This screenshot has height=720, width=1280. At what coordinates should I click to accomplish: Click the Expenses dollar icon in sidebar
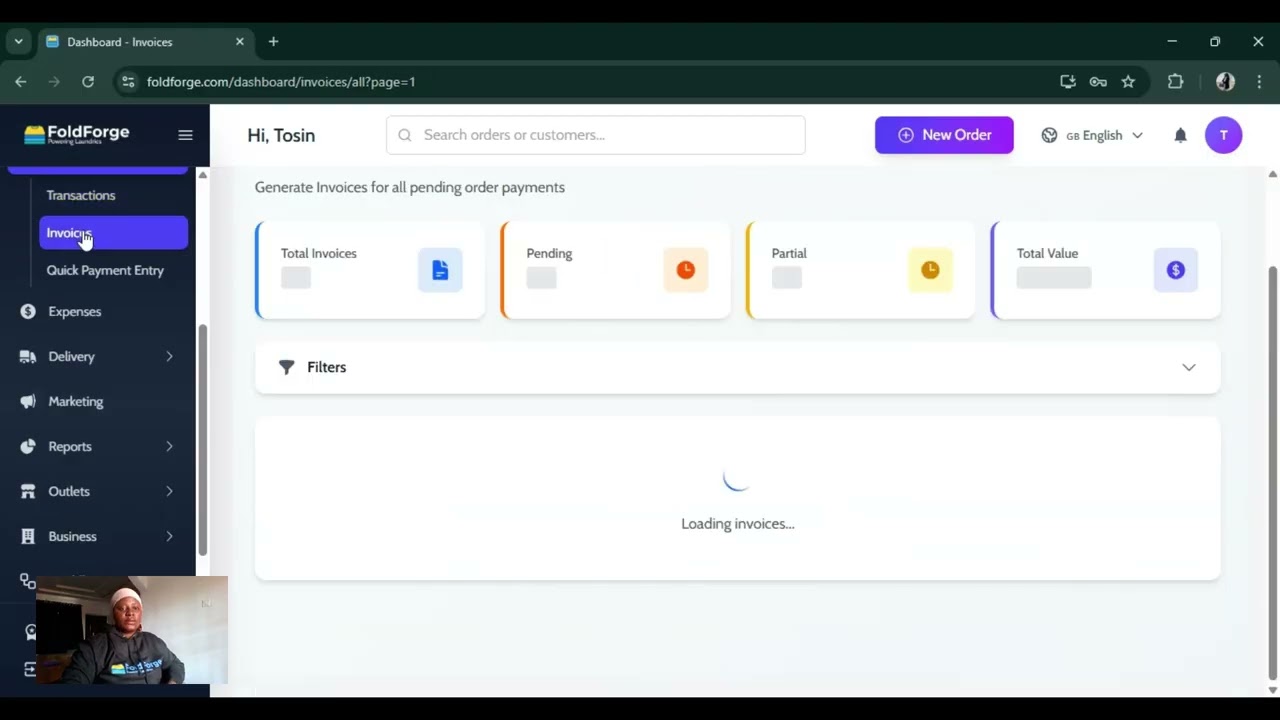[28, 311]
